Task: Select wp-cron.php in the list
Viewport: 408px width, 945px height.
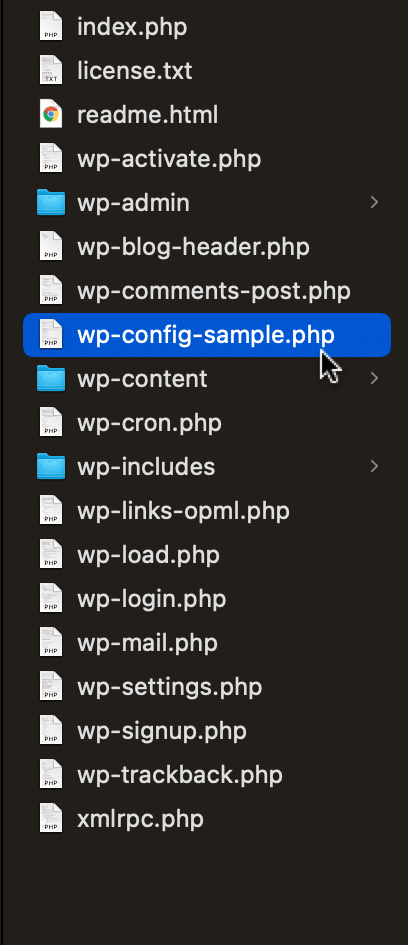Action: tap(149, 423)
